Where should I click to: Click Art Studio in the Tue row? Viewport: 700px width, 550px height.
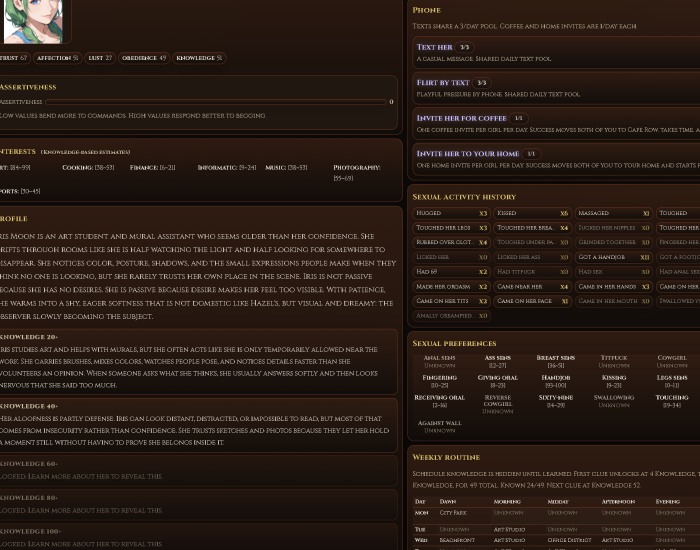pos(509,529)
